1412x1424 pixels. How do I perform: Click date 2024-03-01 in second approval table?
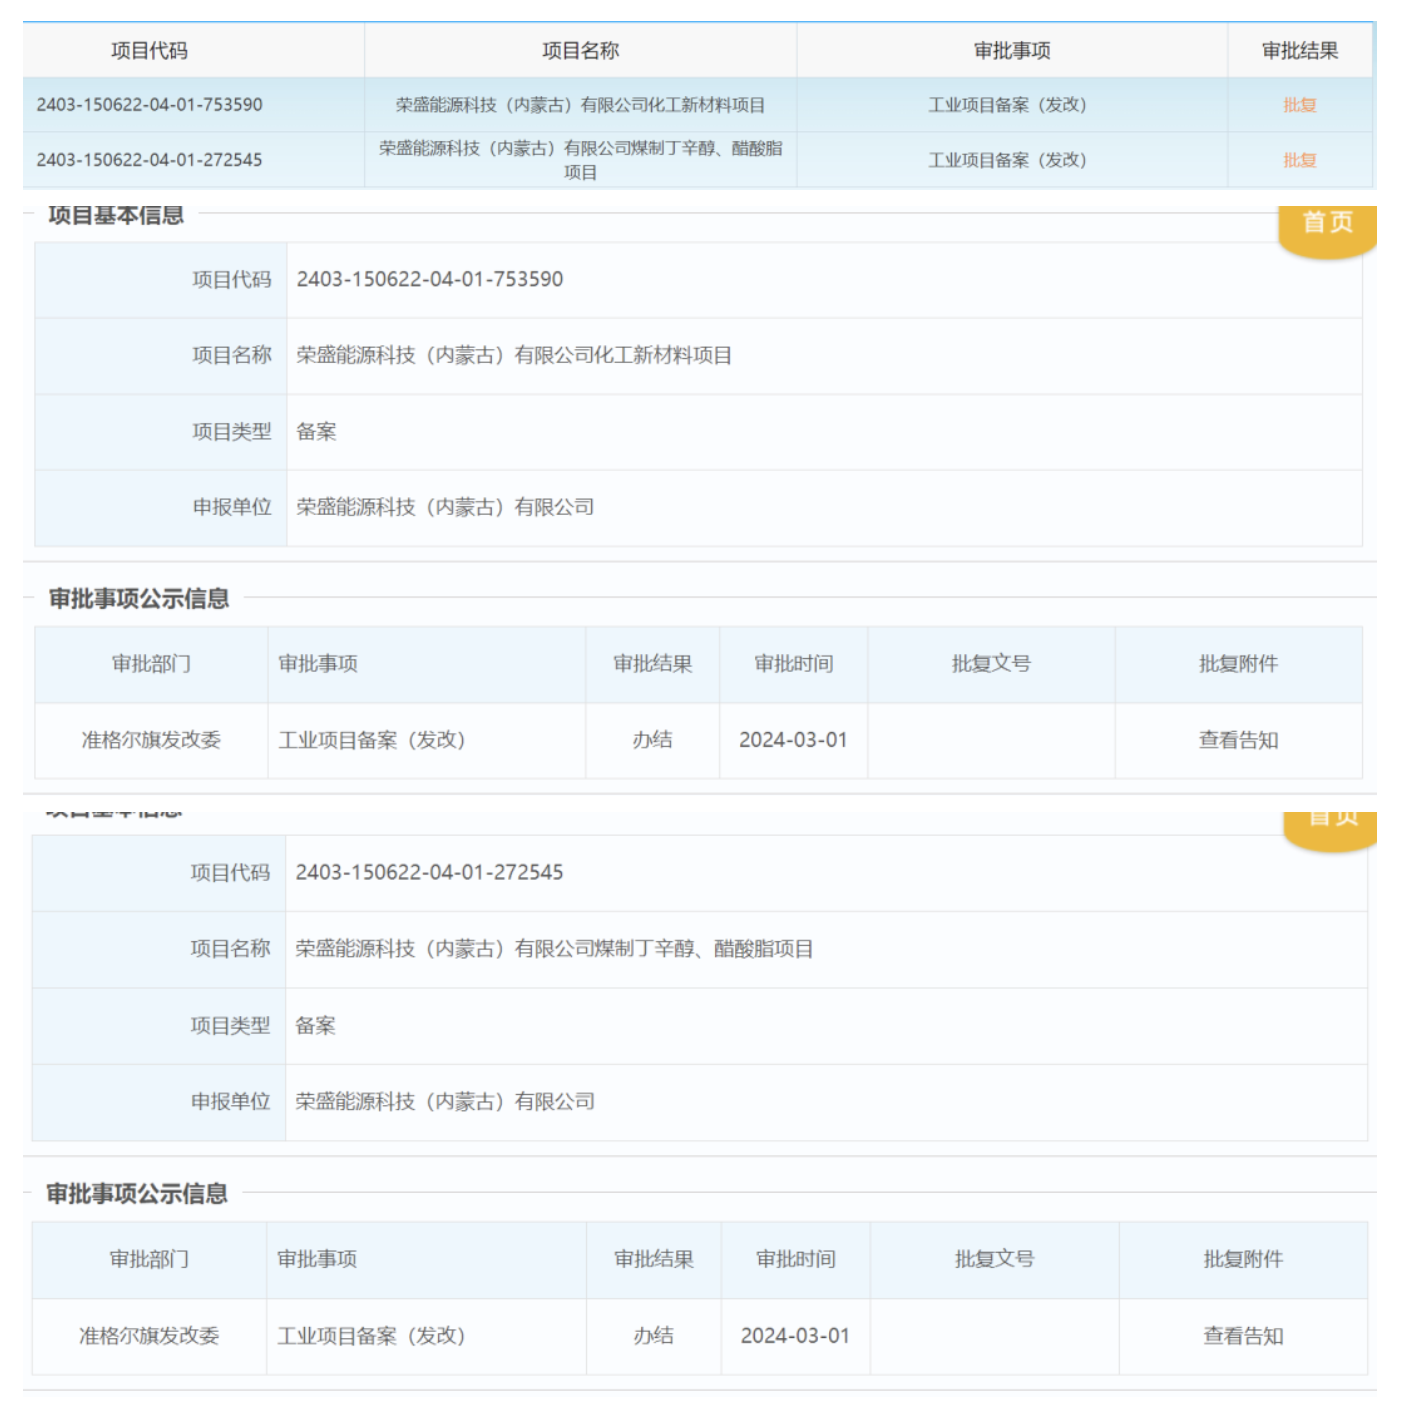click(795, 1336)
